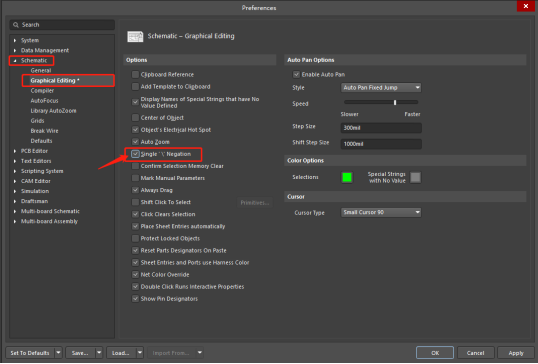Screen dimensions: 538x364
Task: Enable Confirm Selection Memory Clear
Action: [x=135, y=166]
